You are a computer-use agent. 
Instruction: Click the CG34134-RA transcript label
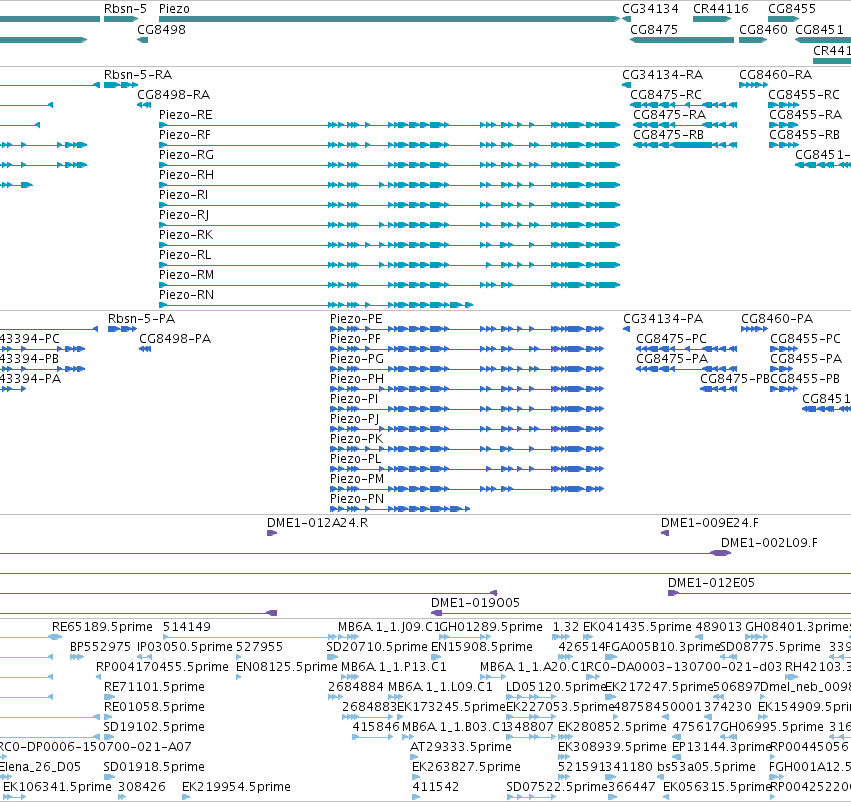click(x=662, y=74)
